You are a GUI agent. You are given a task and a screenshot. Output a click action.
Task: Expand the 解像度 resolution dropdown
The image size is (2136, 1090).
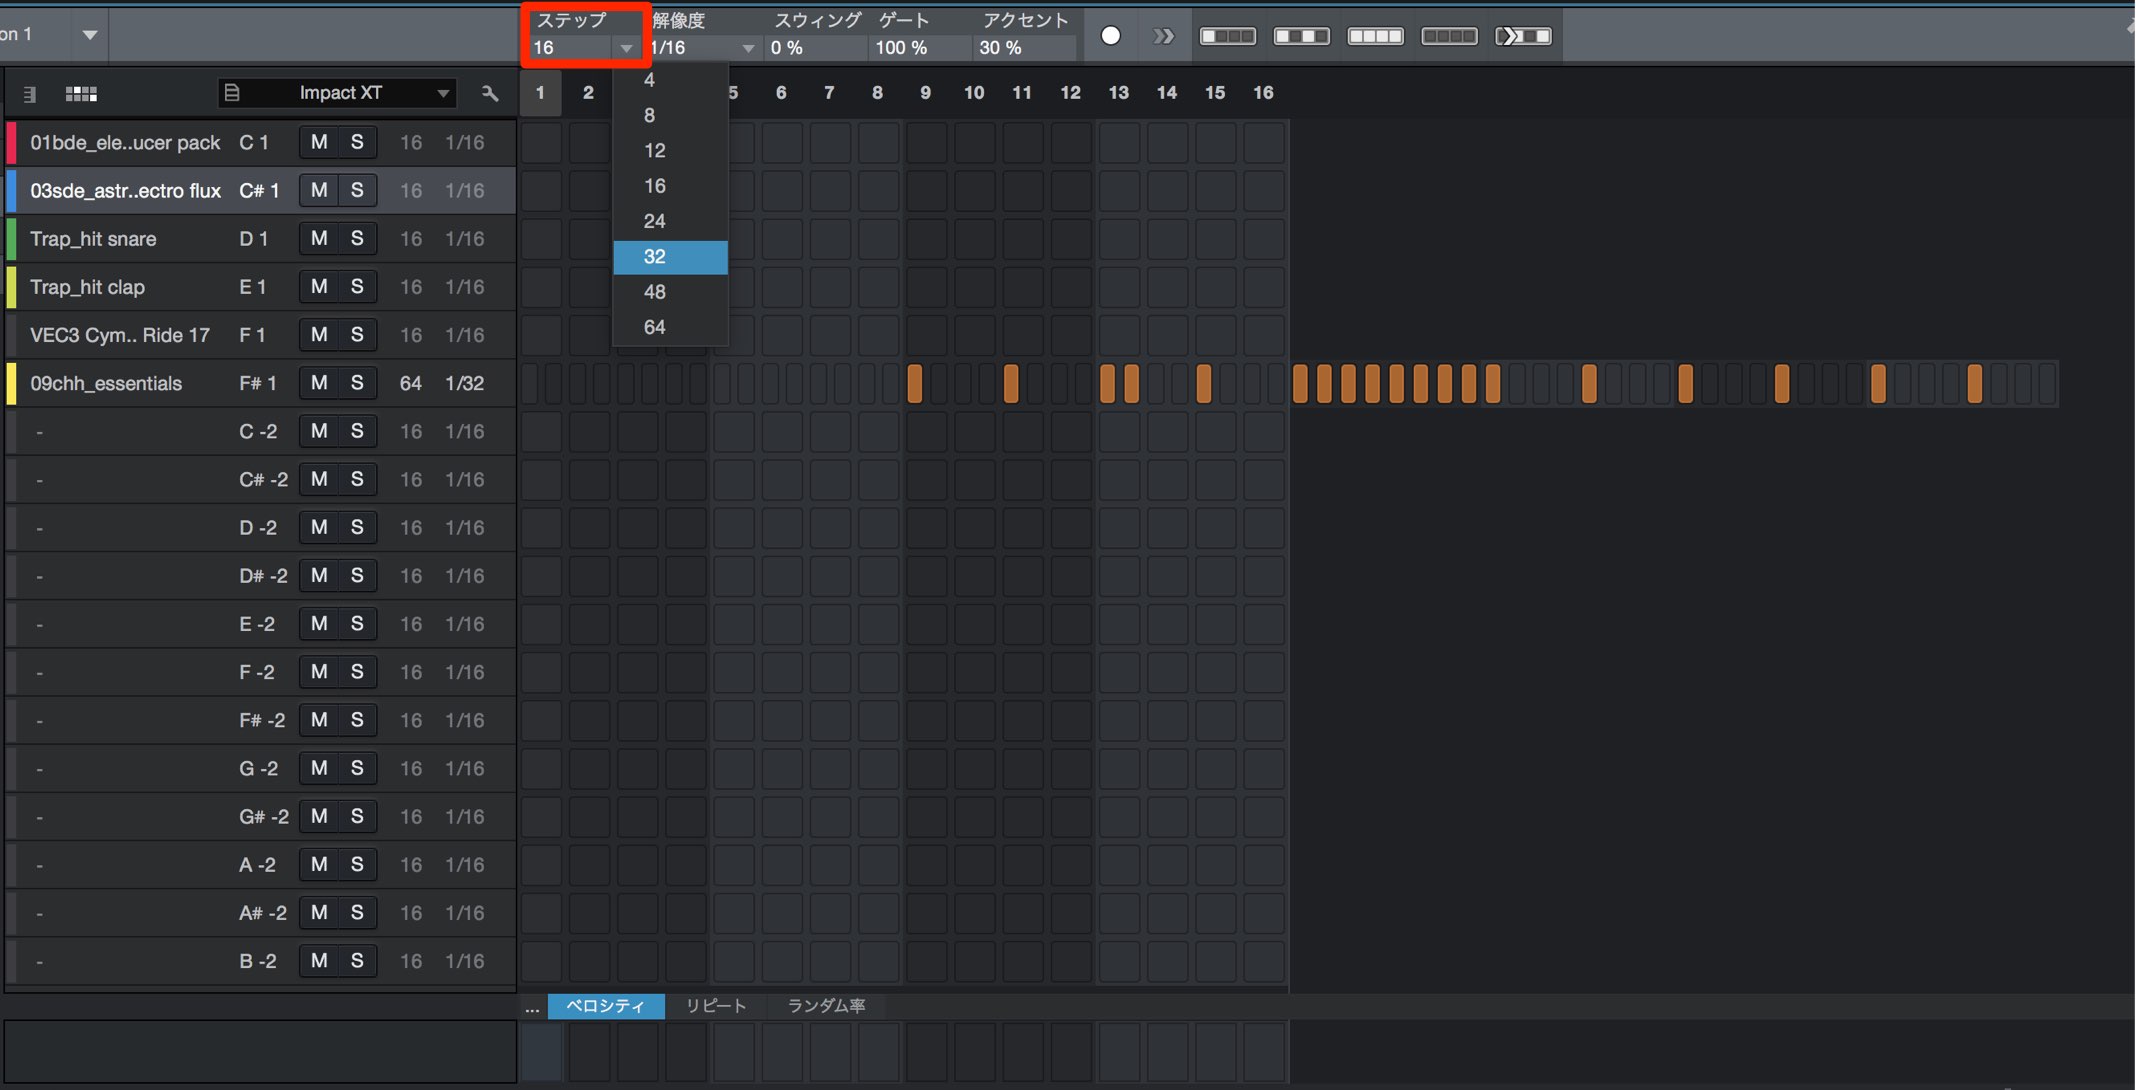click(x=747, y=48)
